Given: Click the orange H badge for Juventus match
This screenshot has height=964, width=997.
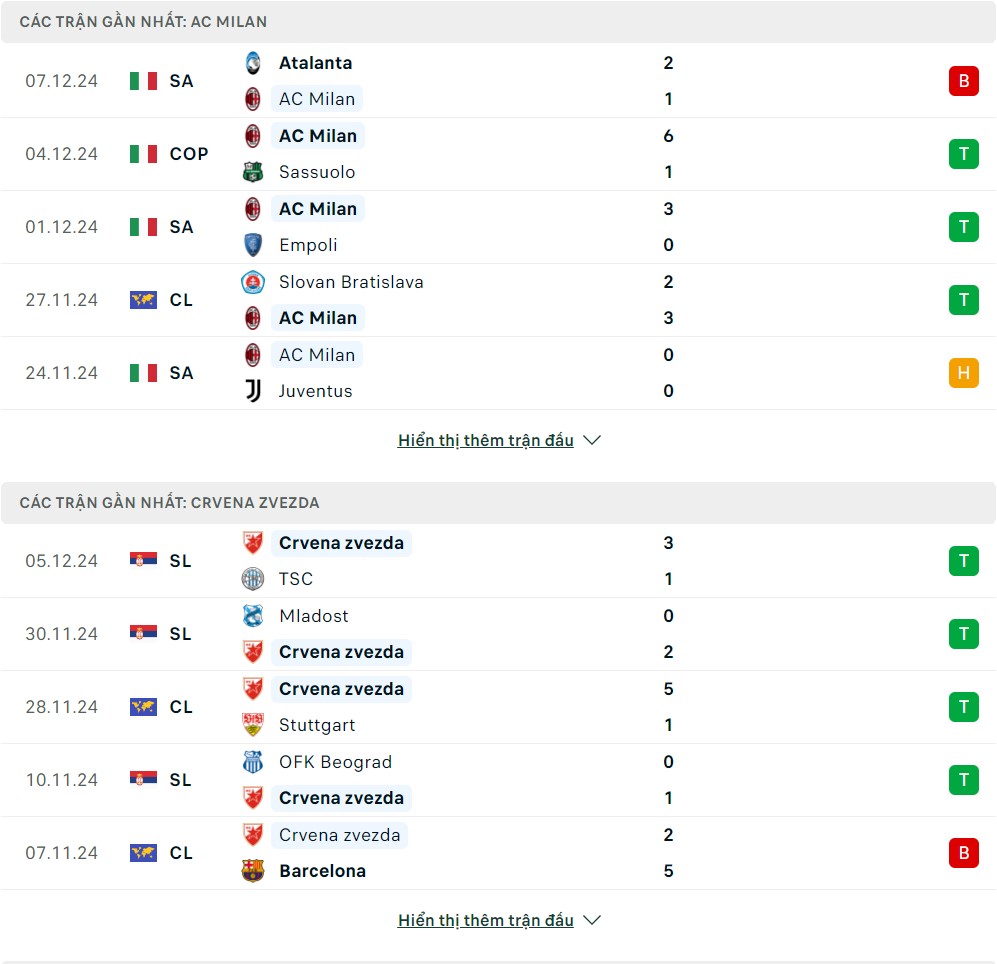Looking at the screenshot, I should (x=963, y=373).
